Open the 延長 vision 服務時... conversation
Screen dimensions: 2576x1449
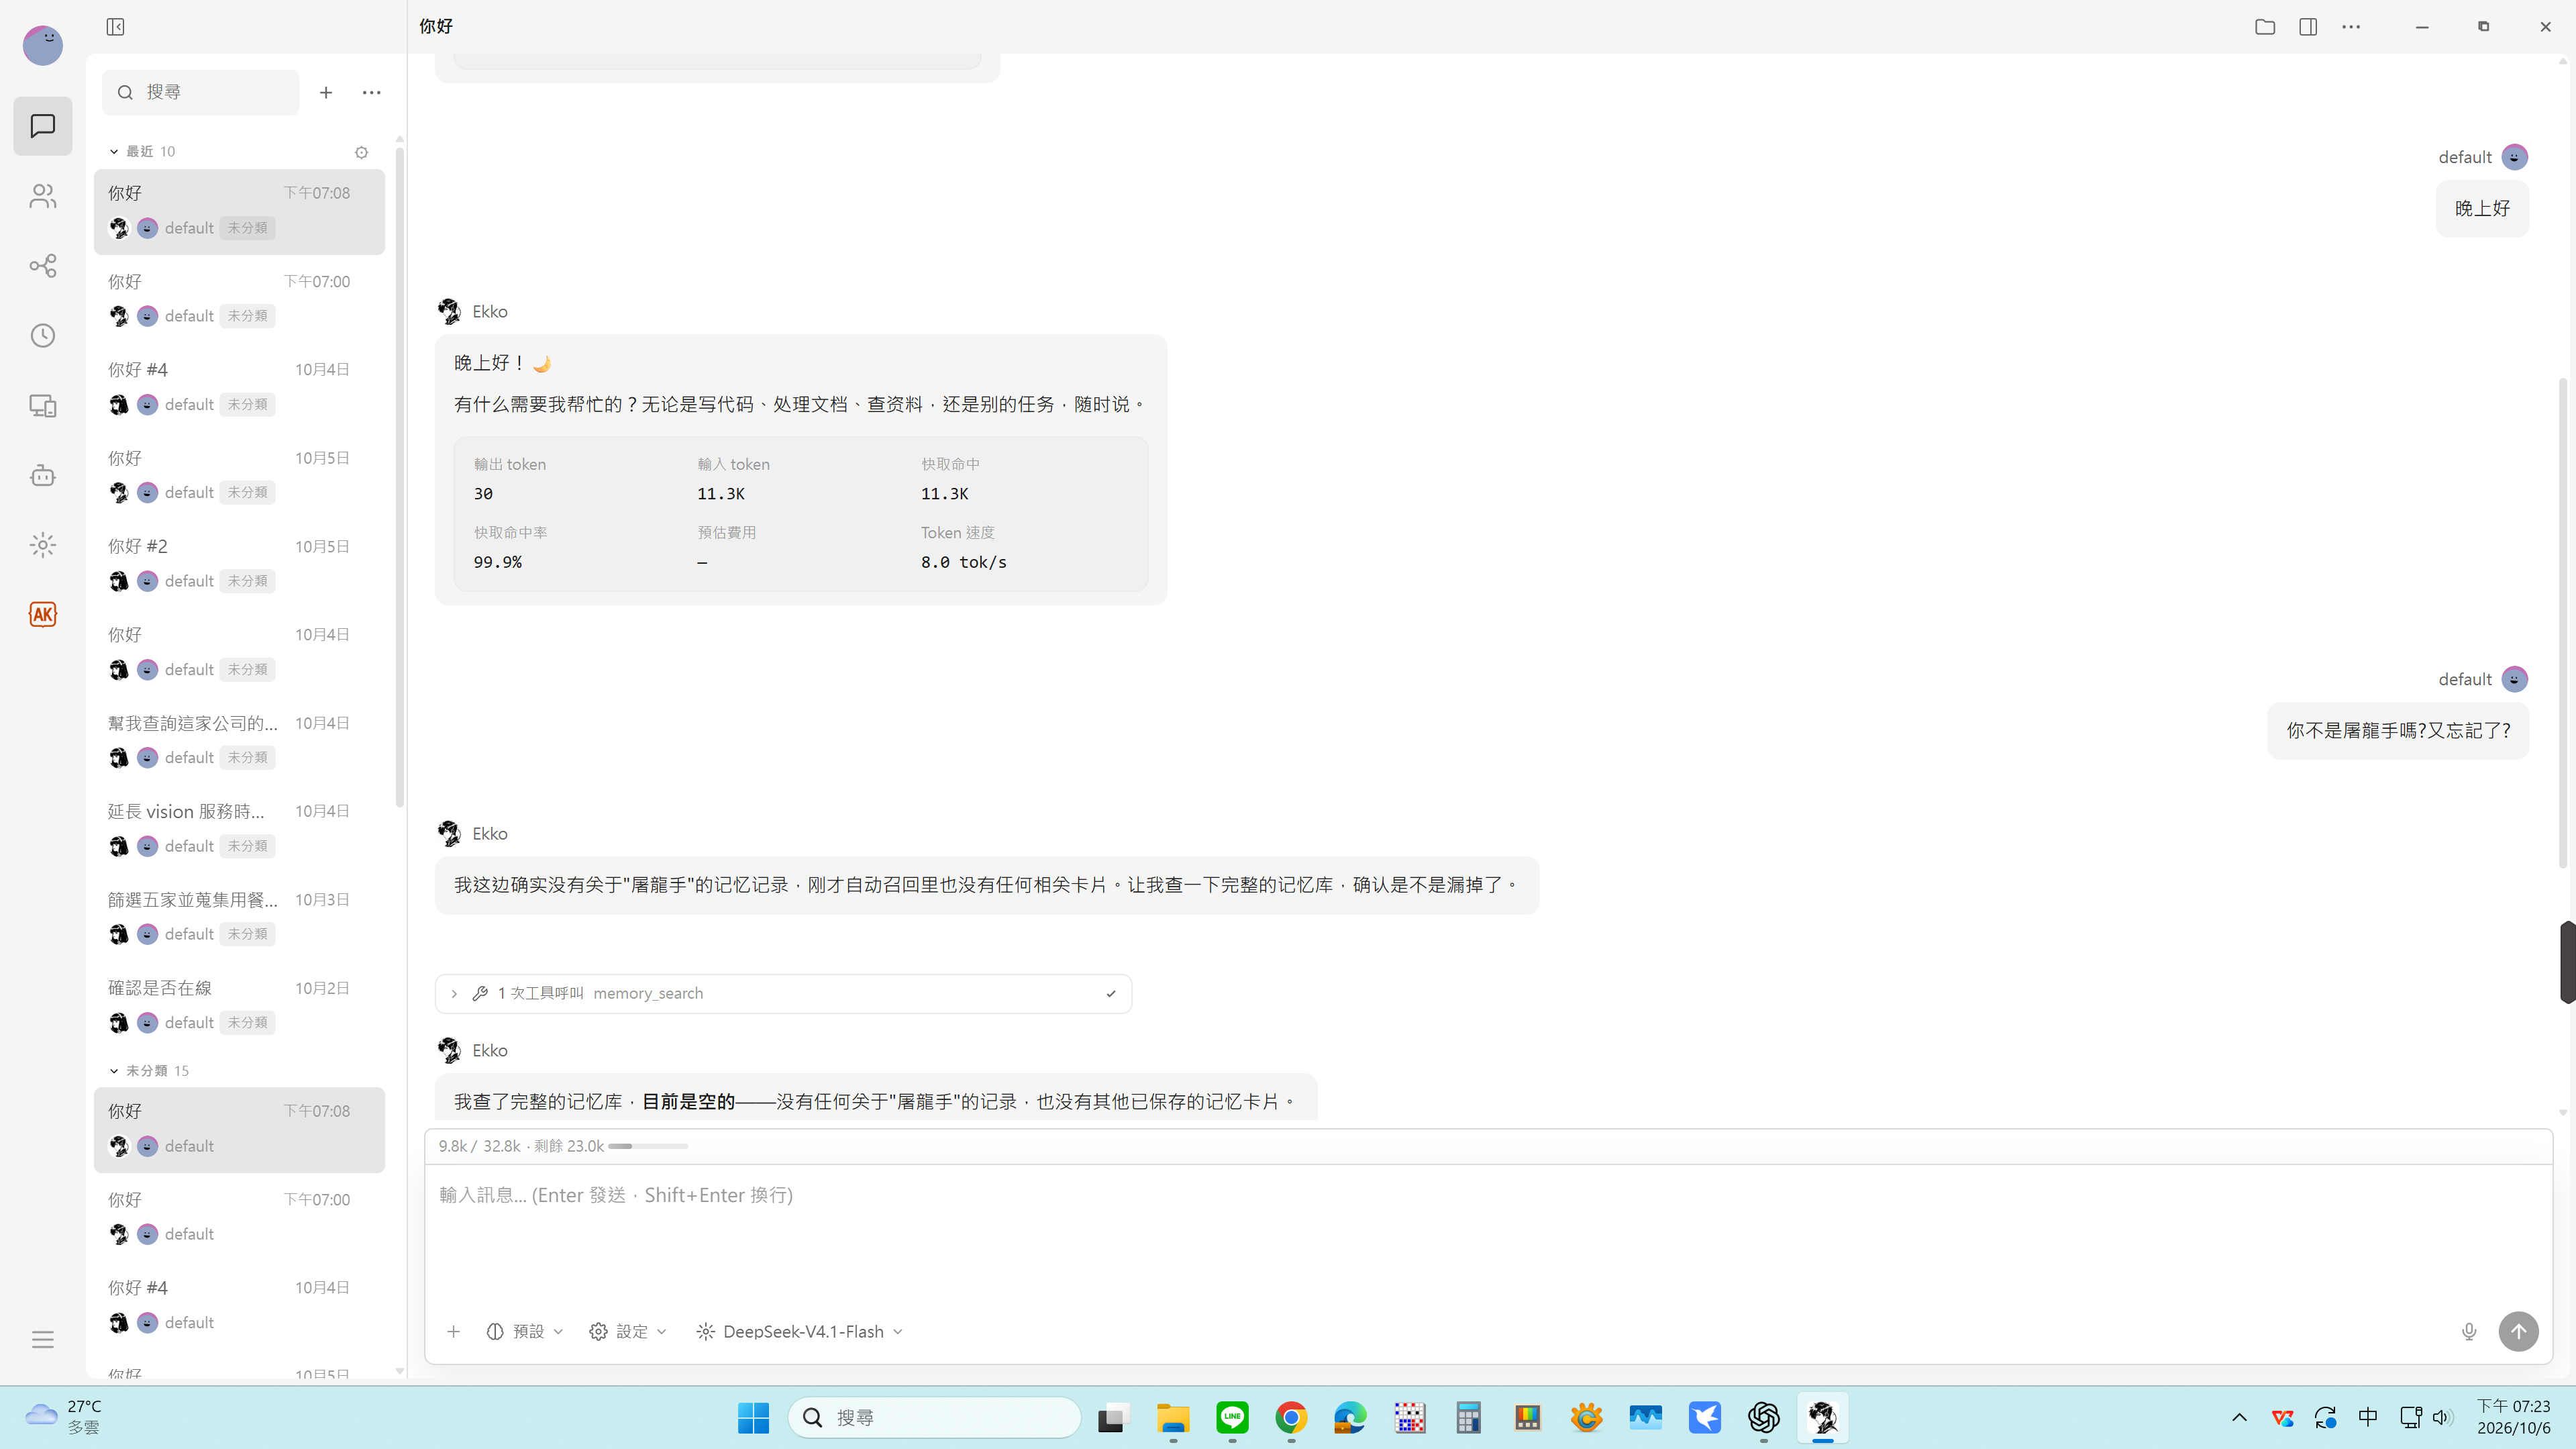coord(239,829)
